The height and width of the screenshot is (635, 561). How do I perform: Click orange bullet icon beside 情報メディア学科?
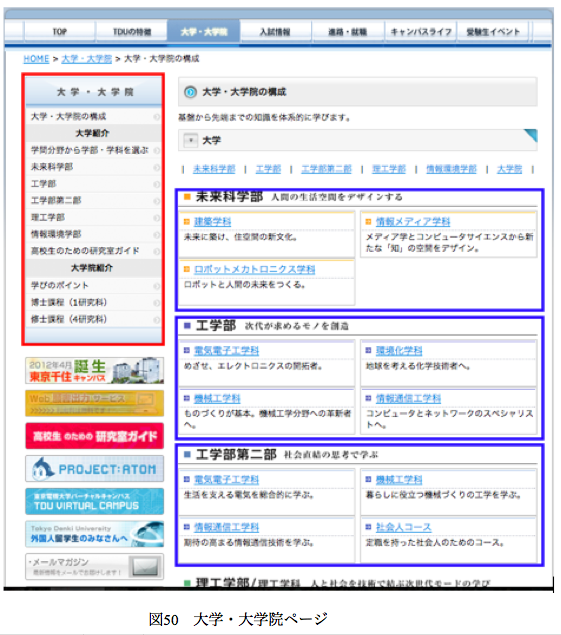[x=368, y=222]
